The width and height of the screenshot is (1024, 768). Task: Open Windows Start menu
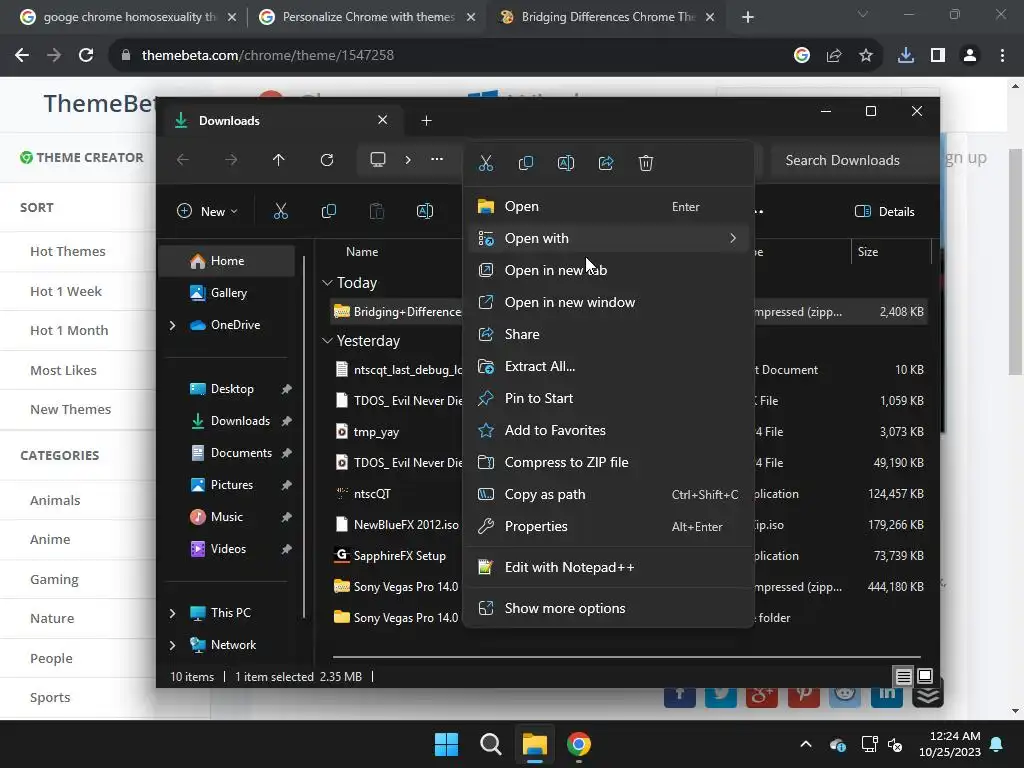[x=447, y=744]
